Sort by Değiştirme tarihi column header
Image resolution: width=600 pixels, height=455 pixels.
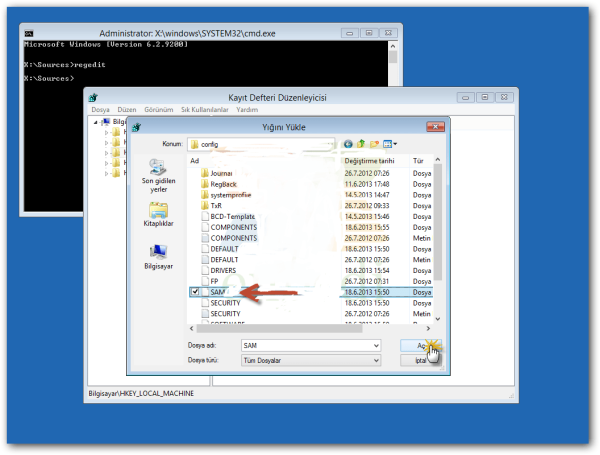(x=369, y=161)
